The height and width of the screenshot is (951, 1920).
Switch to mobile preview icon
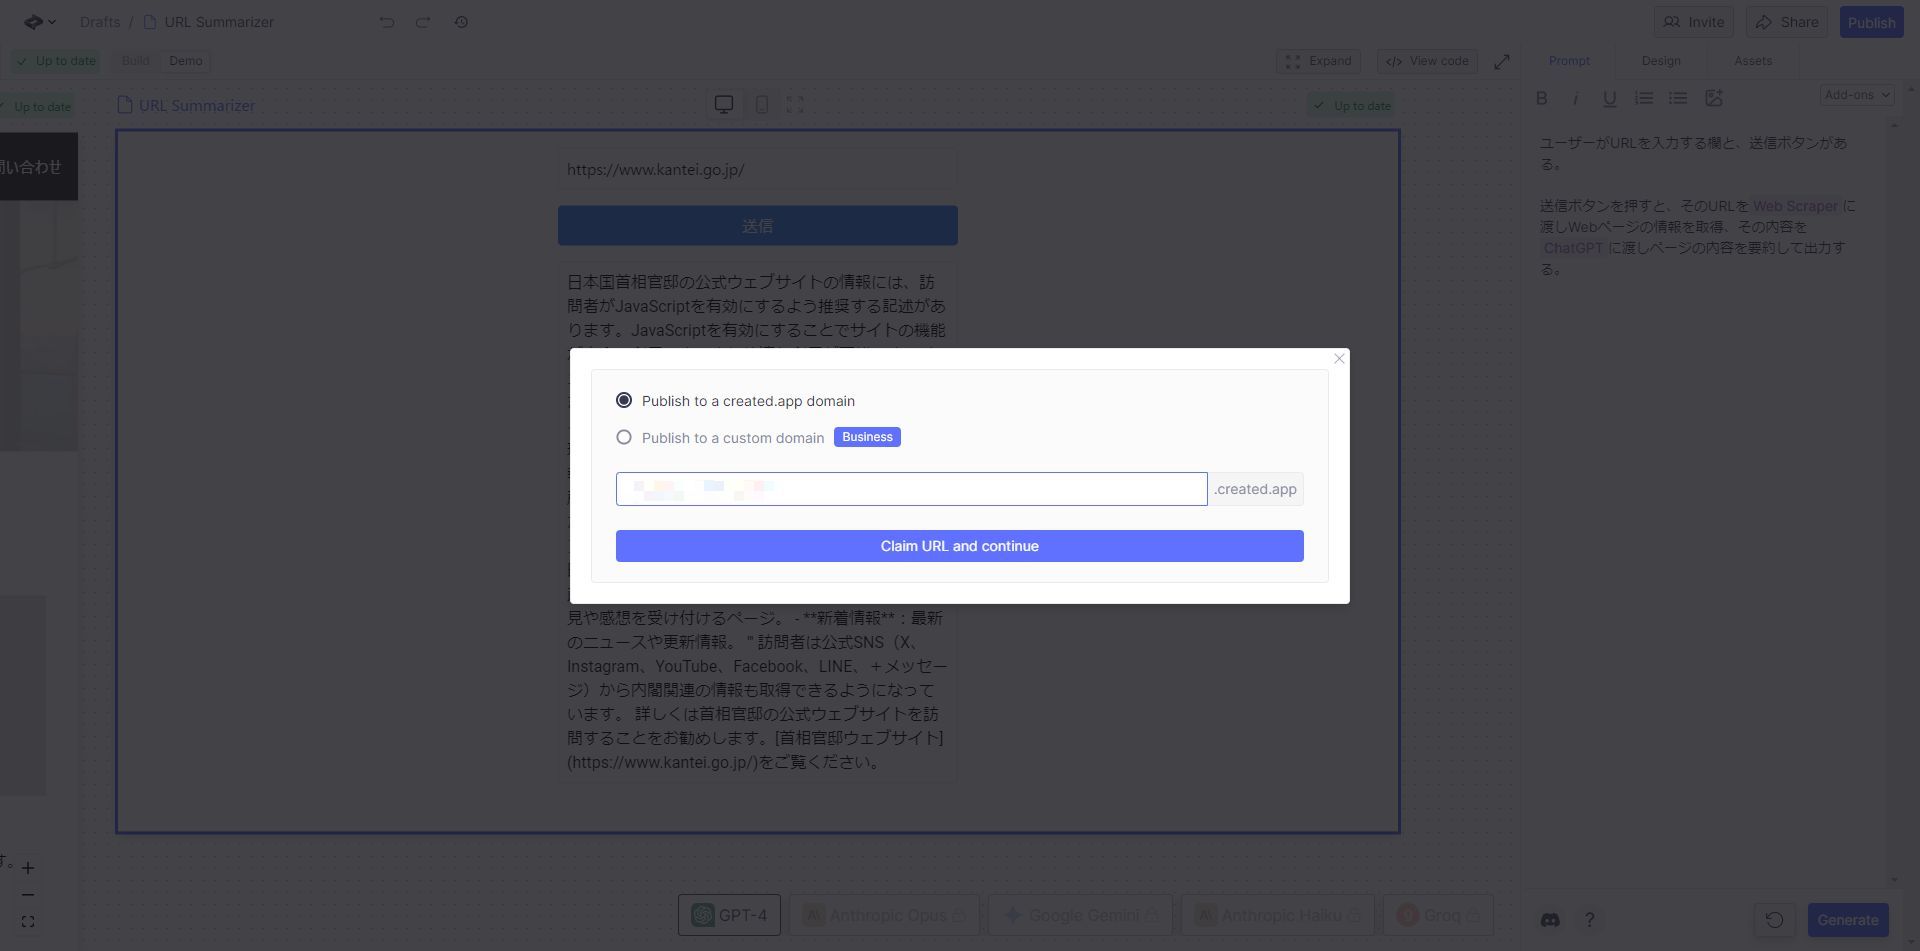pyautogui.click(x=761, y=104)
